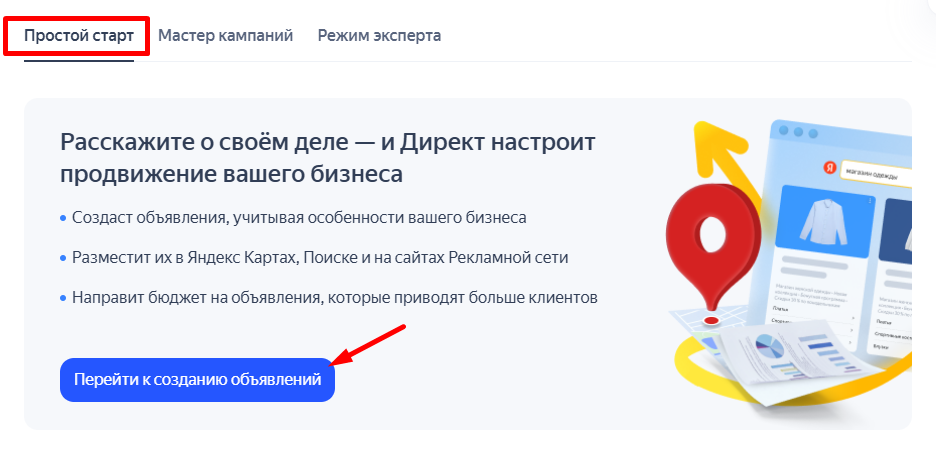
Task: Open the Простой старт tab
Action: click(x=79, y=36)
